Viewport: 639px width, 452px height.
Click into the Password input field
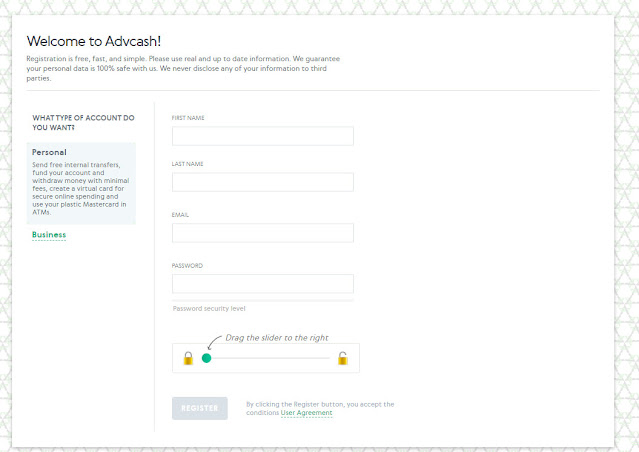click(x=263, y=284)
